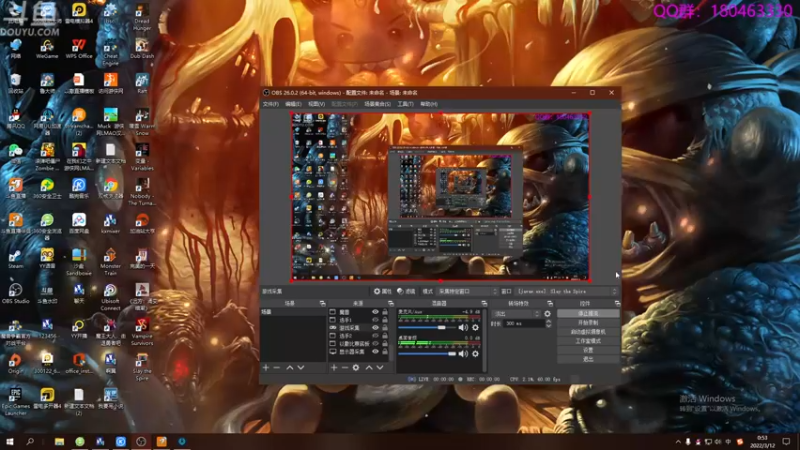
Task: Toggle lock on 显示器采集 source
Action: (x=385, y=352)
